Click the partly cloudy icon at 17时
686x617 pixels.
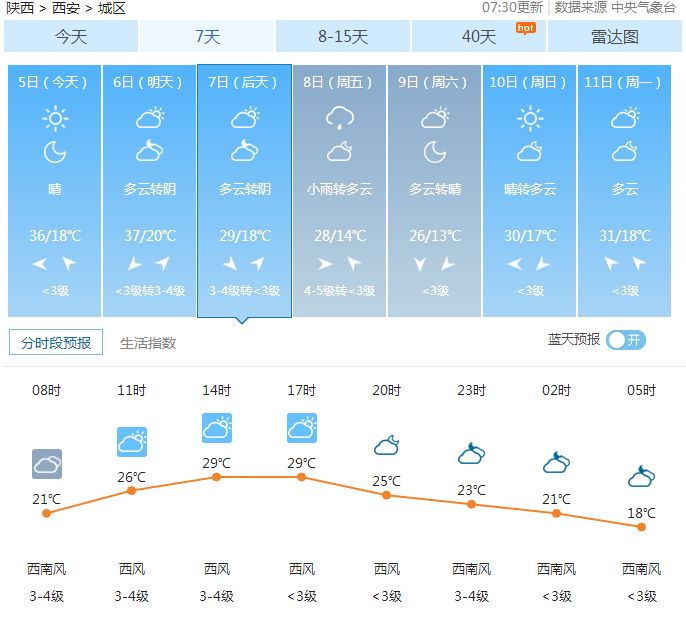point(302,428)
